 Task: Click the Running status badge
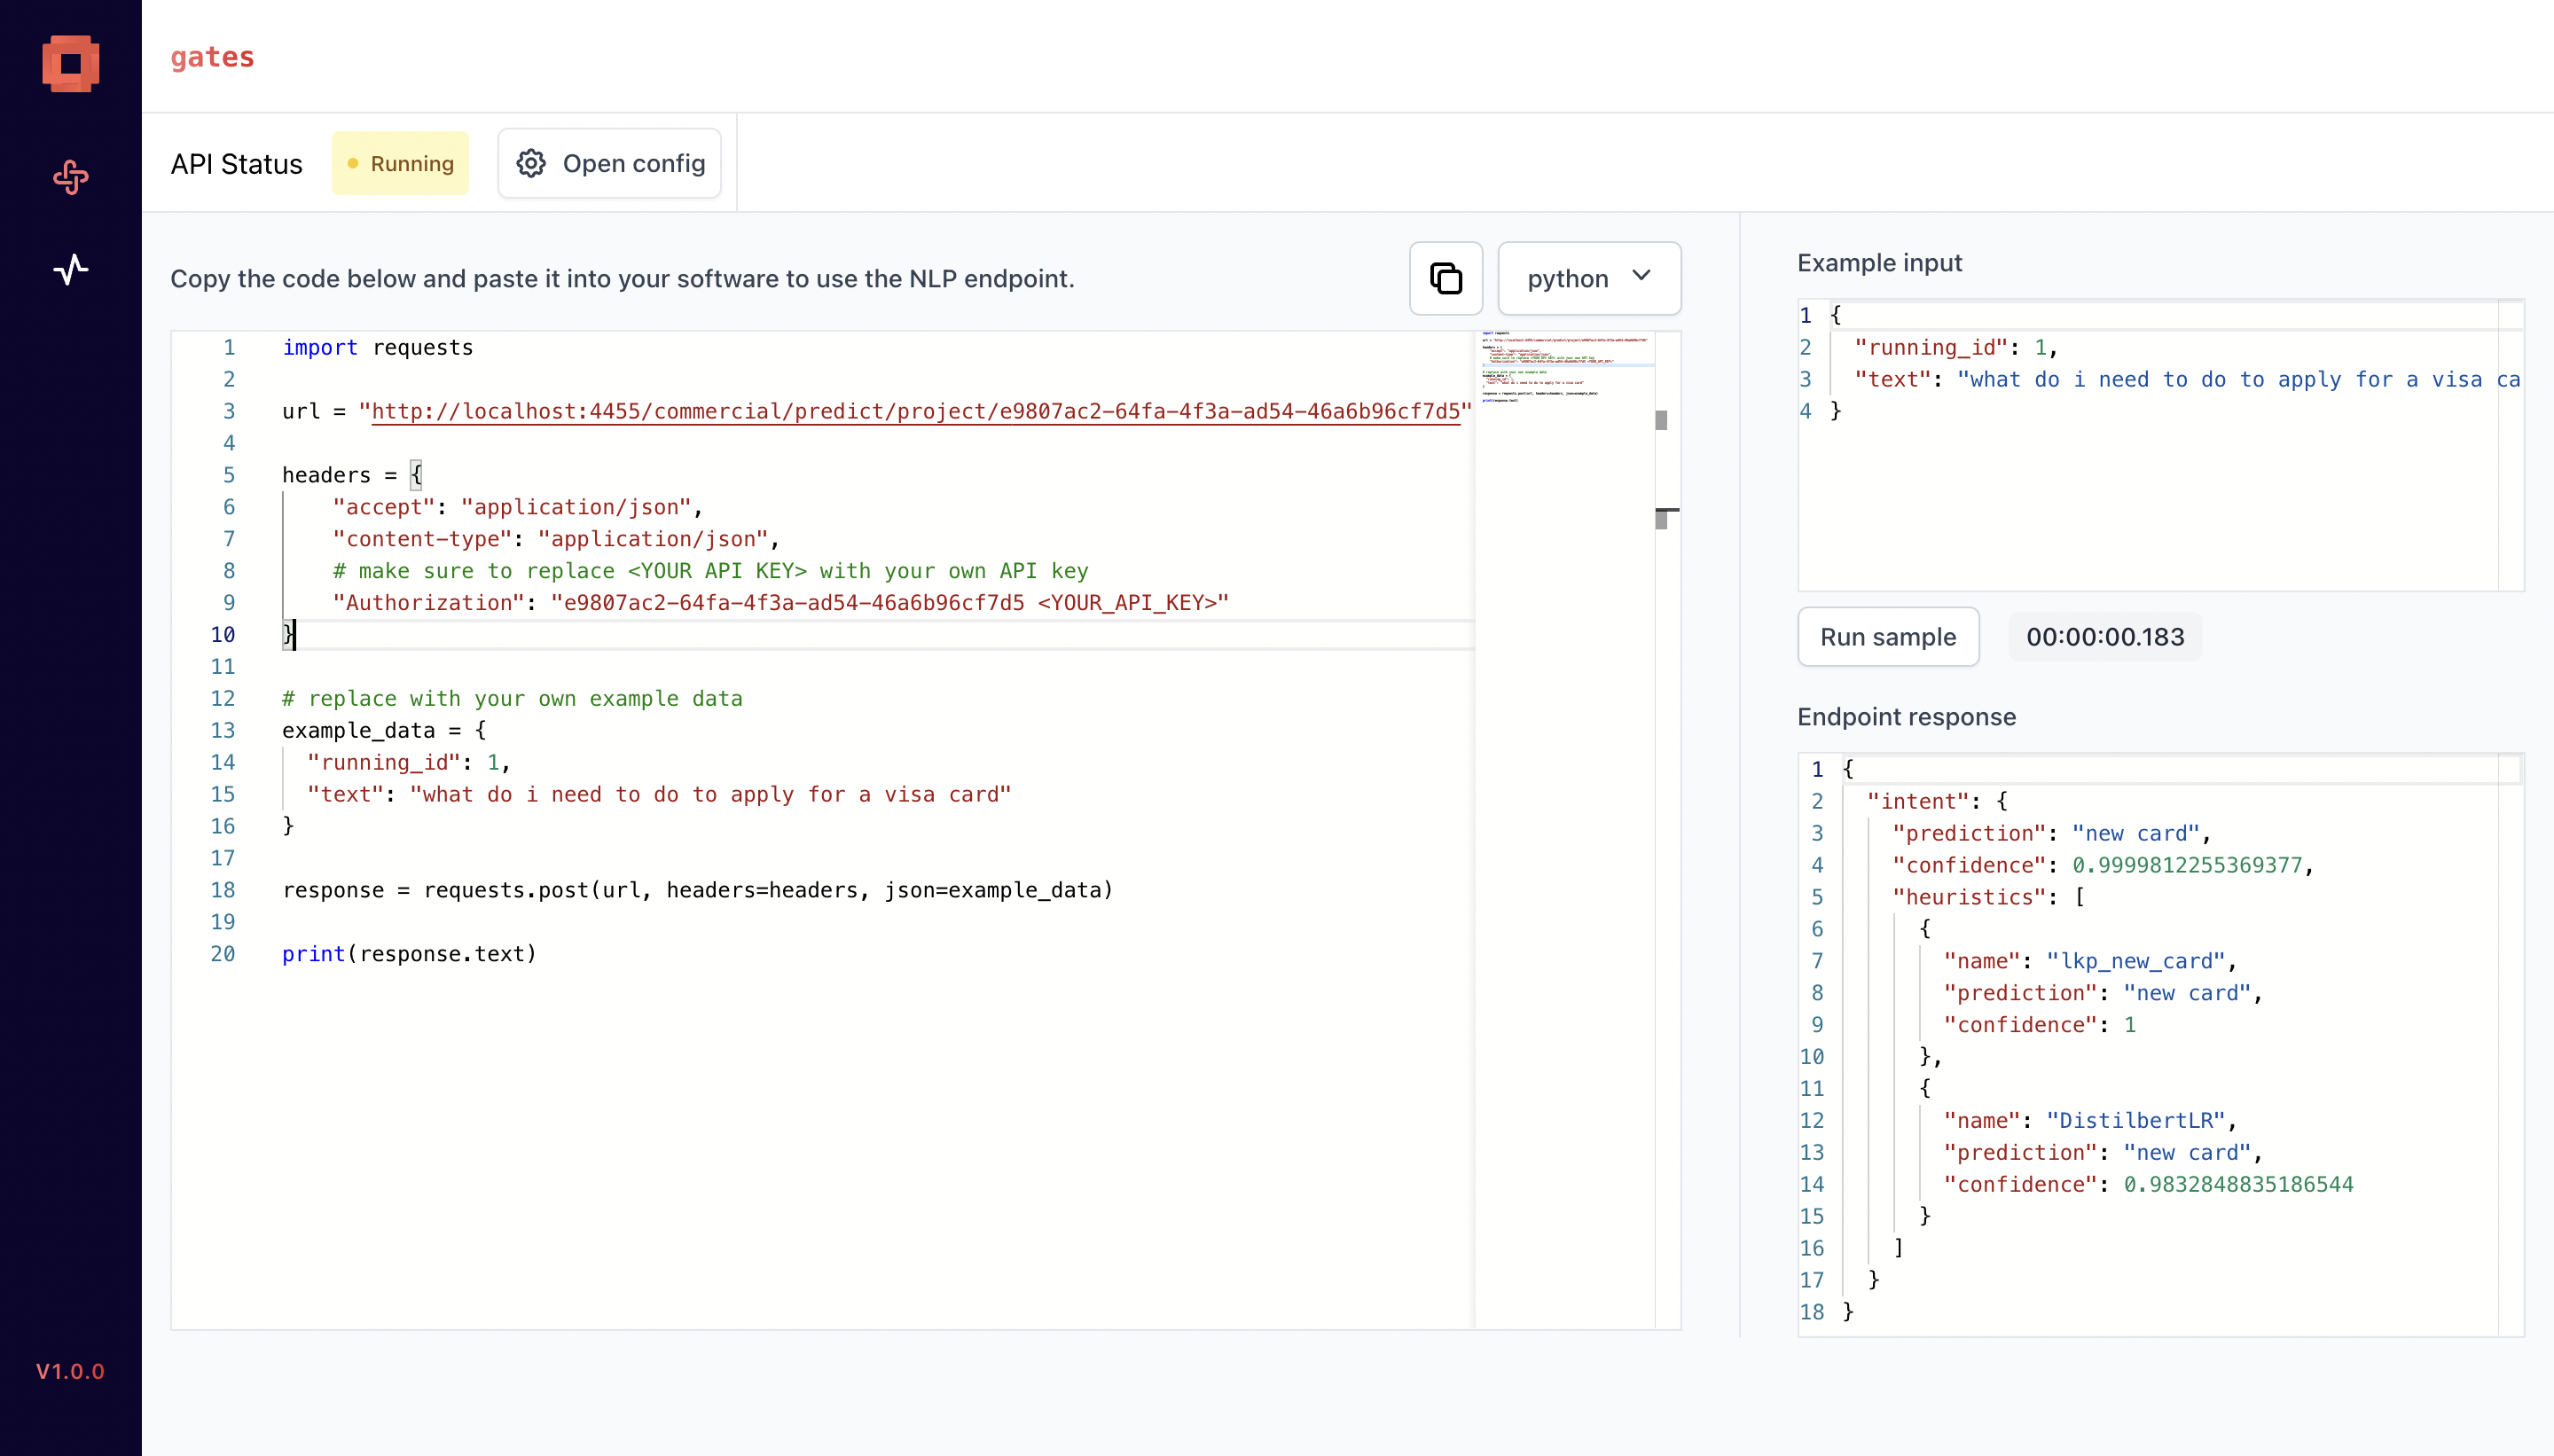coord(400,163)
